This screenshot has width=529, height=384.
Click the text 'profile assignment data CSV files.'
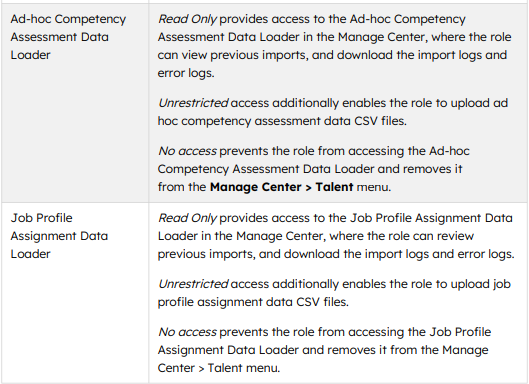point(253,302)
